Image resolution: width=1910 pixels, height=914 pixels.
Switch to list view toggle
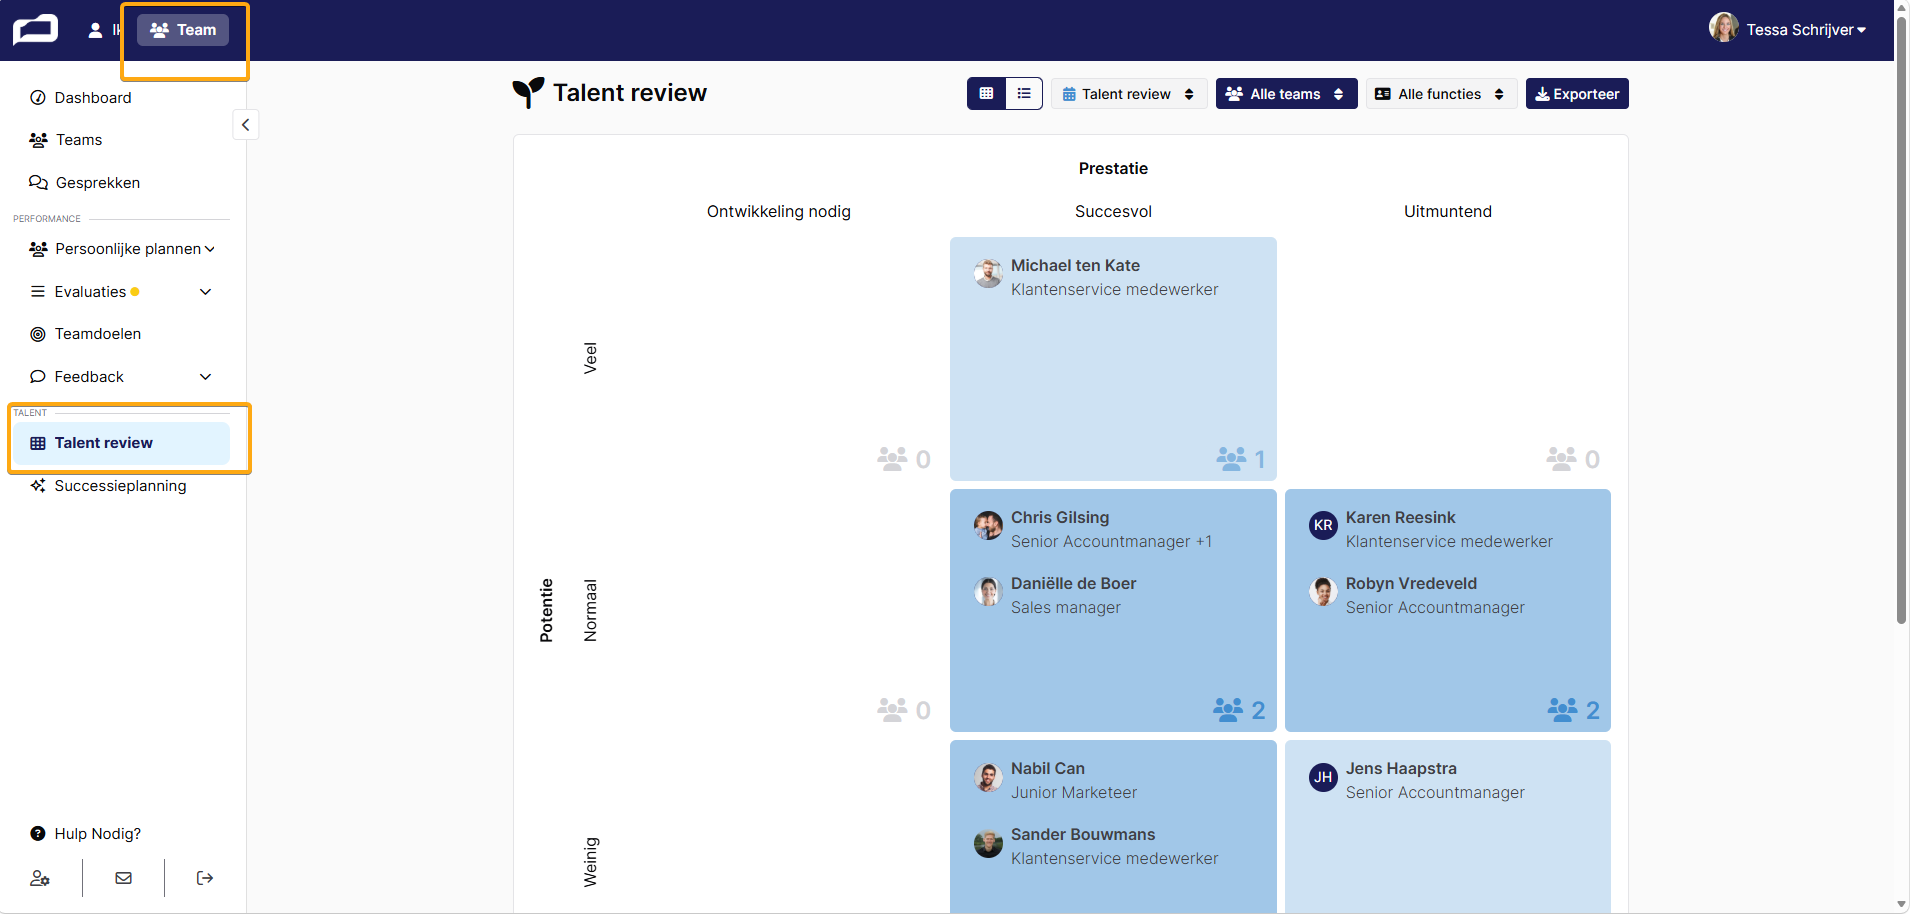(1024, 94)
